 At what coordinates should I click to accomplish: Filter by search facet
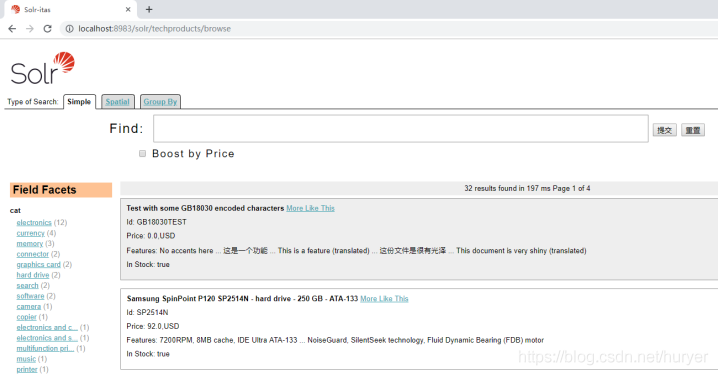pos(27,286)
